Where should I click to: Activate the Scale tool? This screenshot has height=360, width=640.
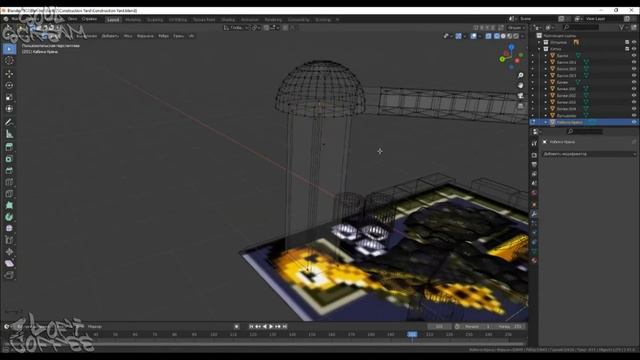pos(9,97)
